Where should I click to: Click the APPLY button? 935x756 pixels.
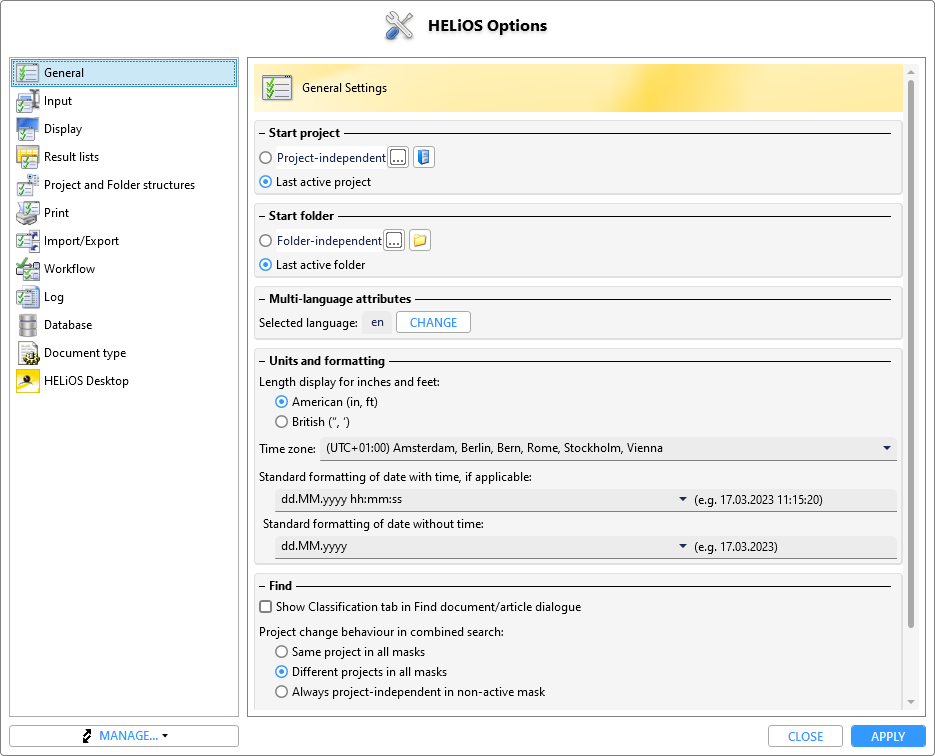888,736
